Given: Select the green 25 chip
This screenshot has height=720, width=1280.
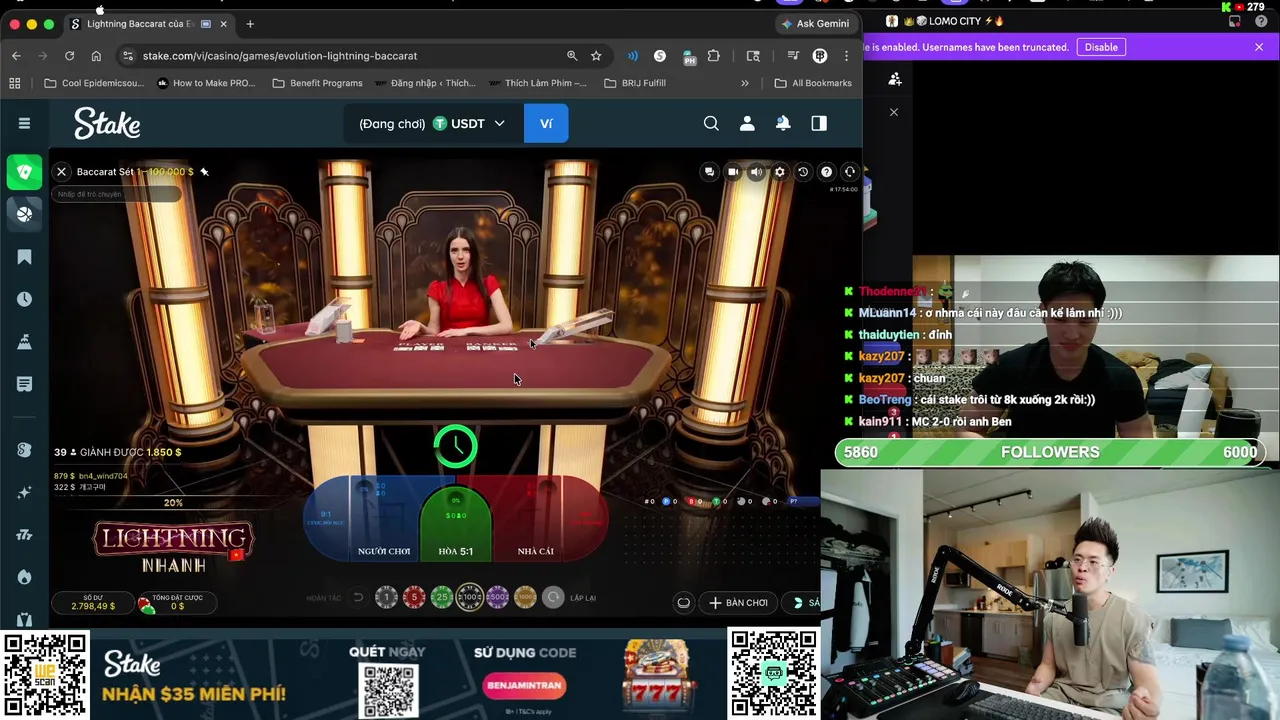Looking at the screenshot, I should (x=442, y=598).
